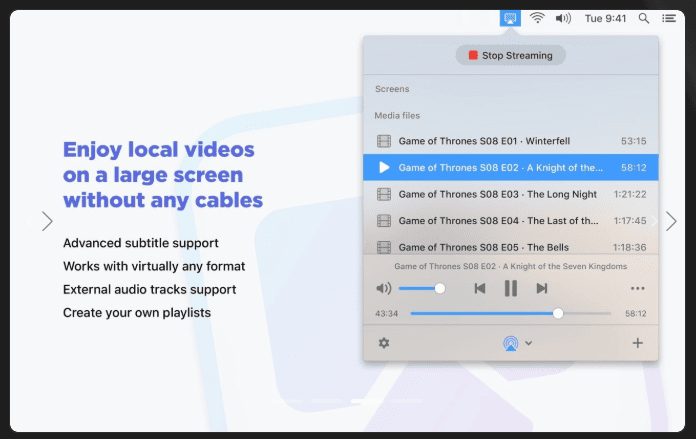This screenshot has width=696, height=439.
Task: Click the playback progress slider
Action: pos(510,313)
